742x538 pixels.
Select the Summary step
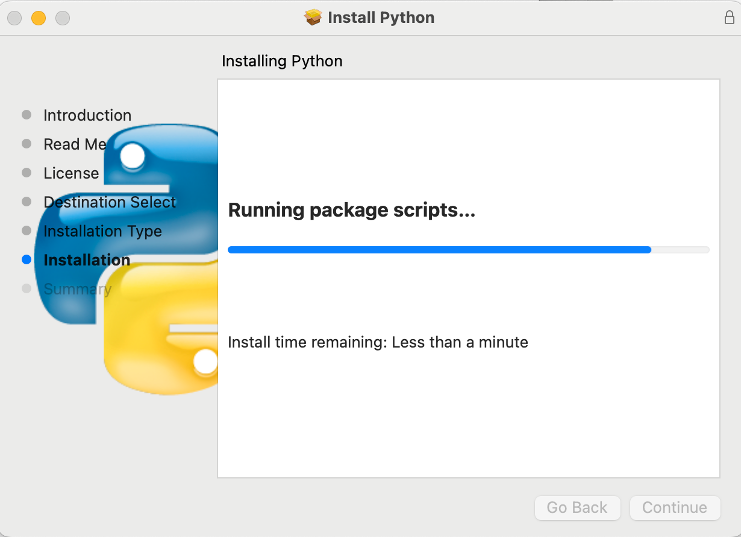click(78, 289)
